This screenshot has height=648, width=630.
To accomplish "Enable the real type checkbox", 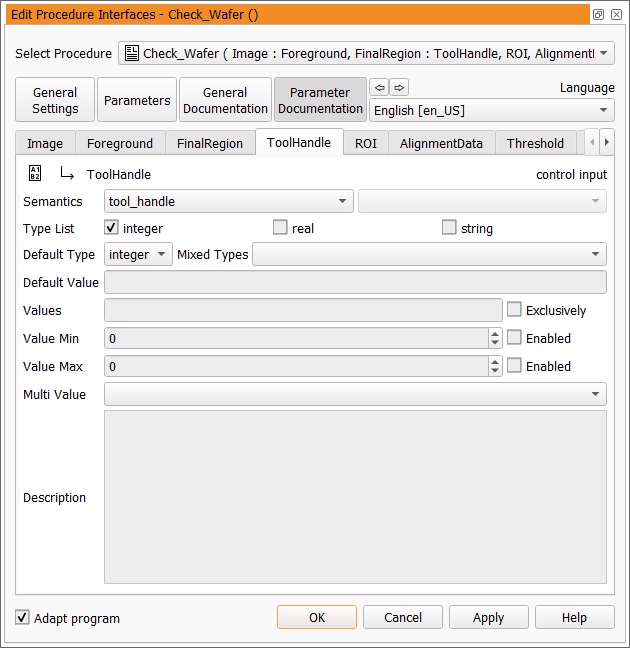I will click(280, 228).
